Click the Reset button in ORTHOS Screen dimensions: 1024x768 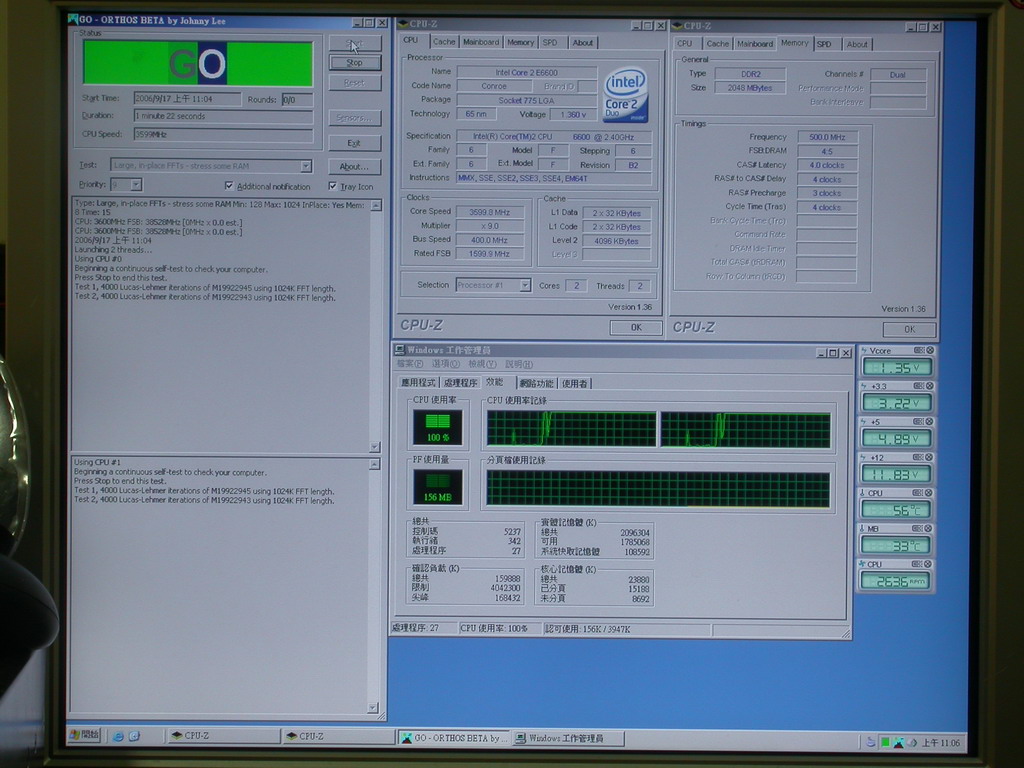(355, 83)
